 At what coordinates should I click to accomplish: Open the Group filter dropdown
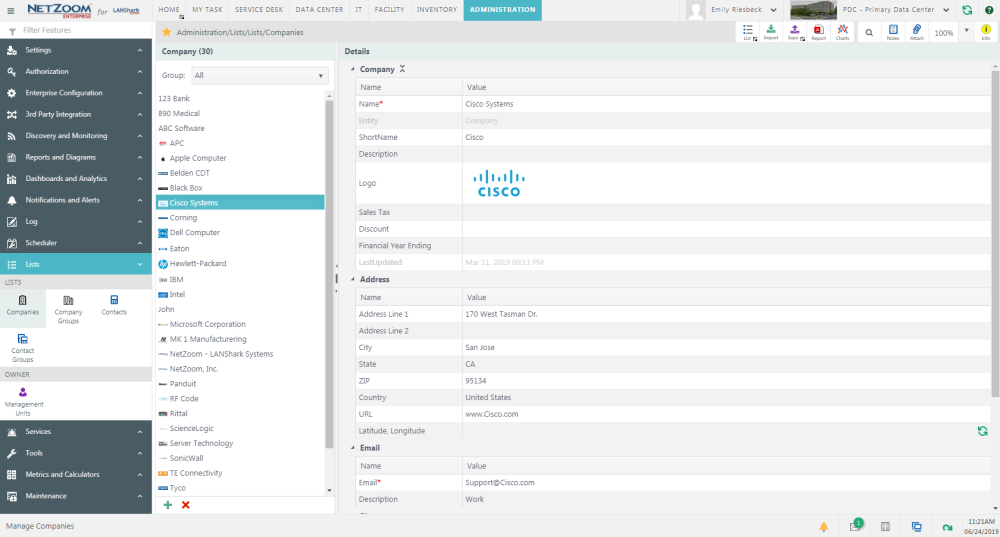(x=259, y=75)
